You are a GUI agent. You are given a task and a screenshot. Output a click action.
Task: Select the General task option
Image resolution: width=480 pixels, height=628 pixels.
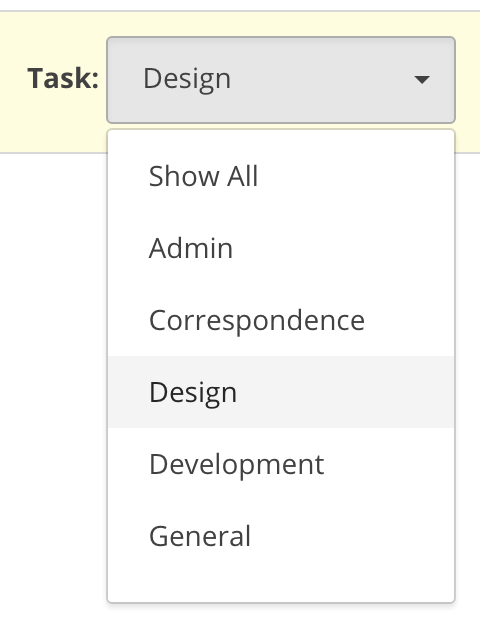(281, 536)
